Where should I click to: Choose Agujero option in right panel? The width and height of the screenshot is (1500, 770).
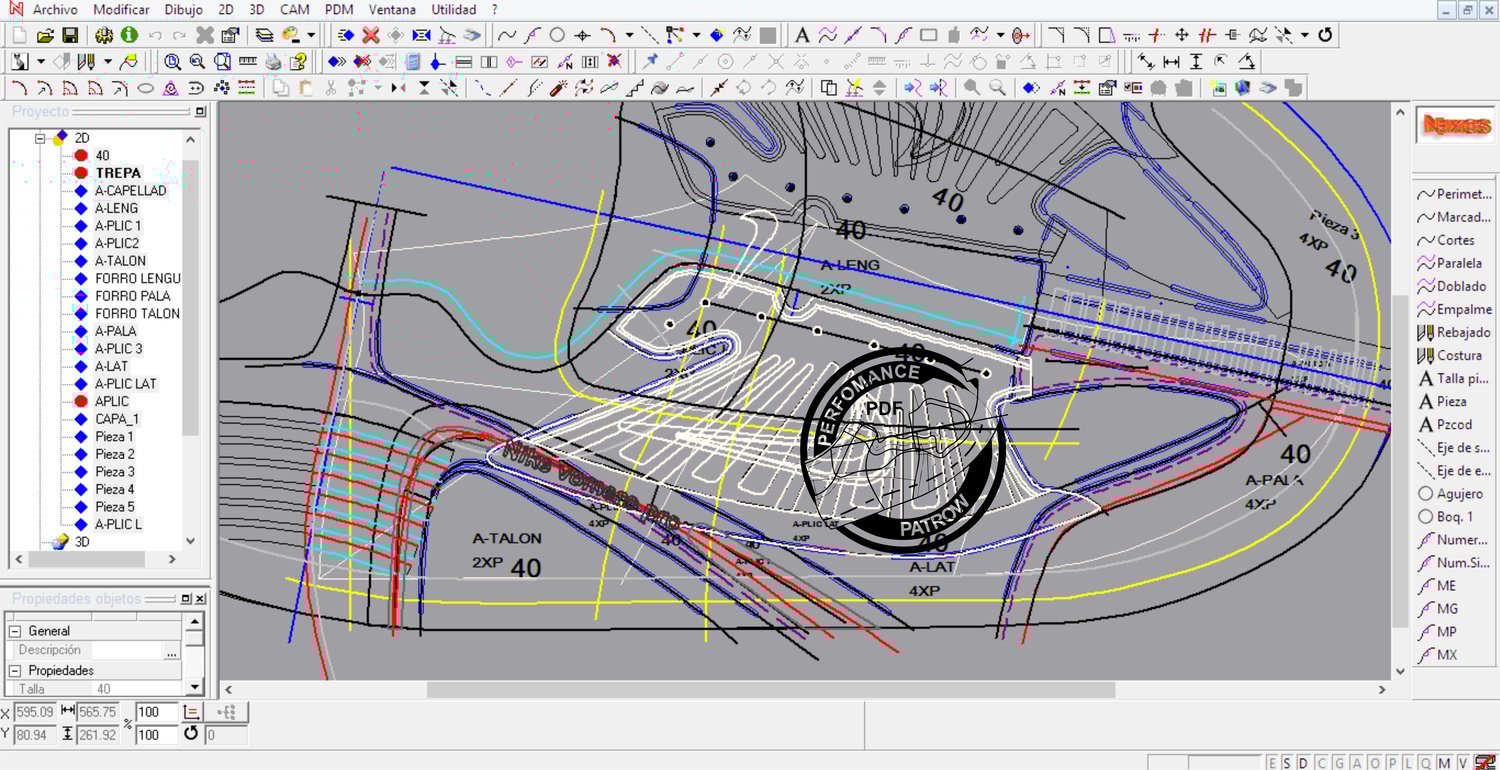pyautogui.click(x=1451, y=493)
